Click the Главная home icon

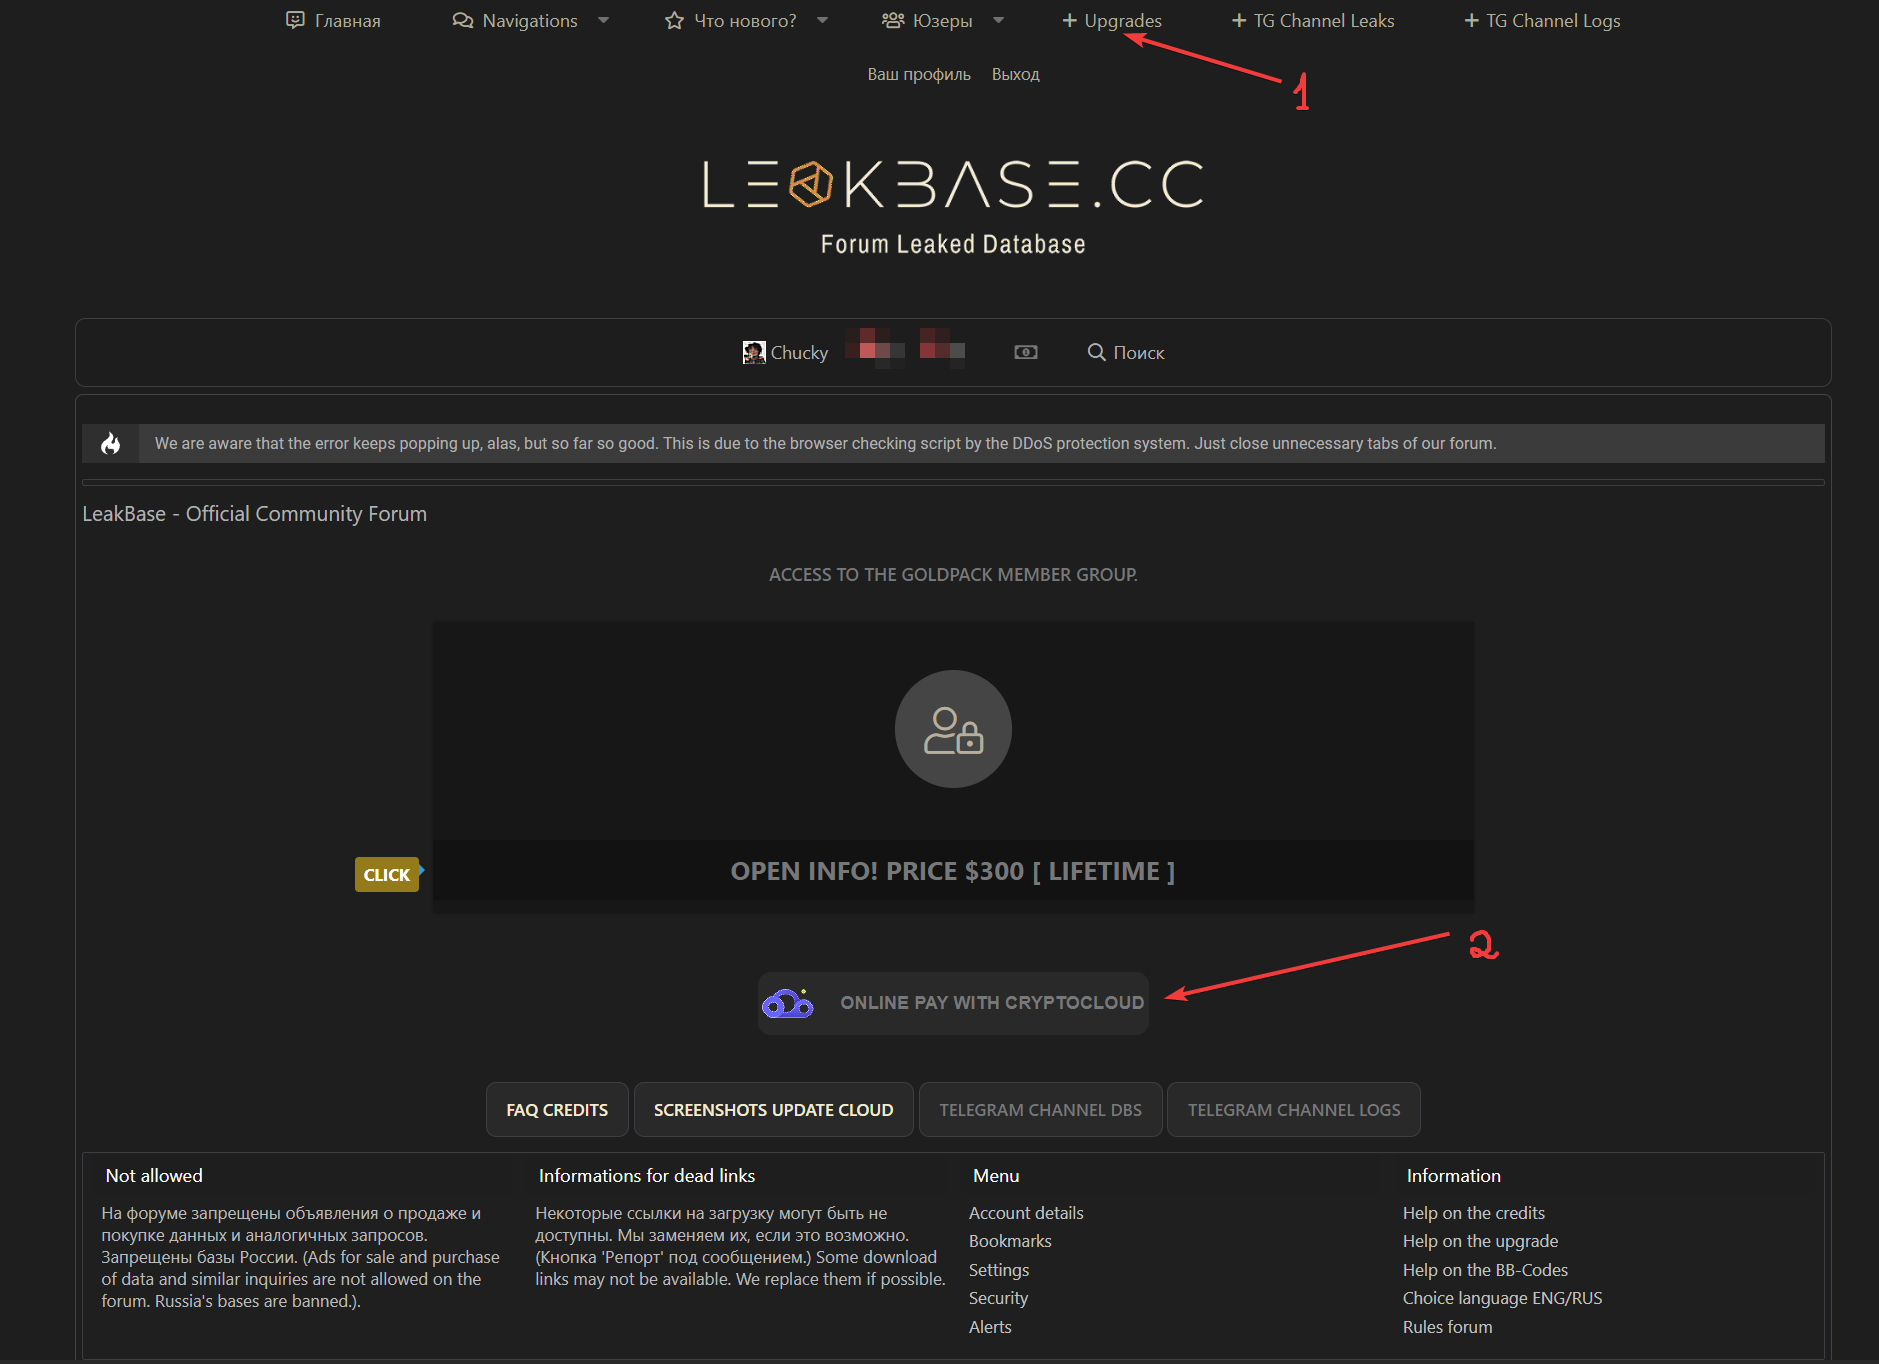click(x=295, y=20)
